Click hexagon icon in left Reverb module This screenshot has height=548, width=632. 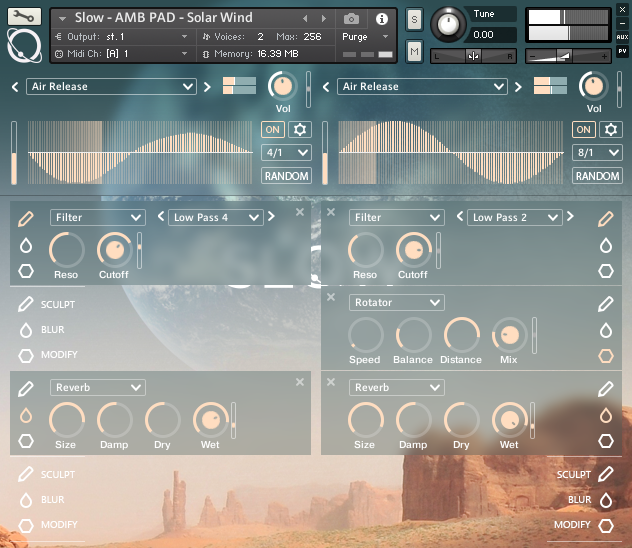coord(26,441)
